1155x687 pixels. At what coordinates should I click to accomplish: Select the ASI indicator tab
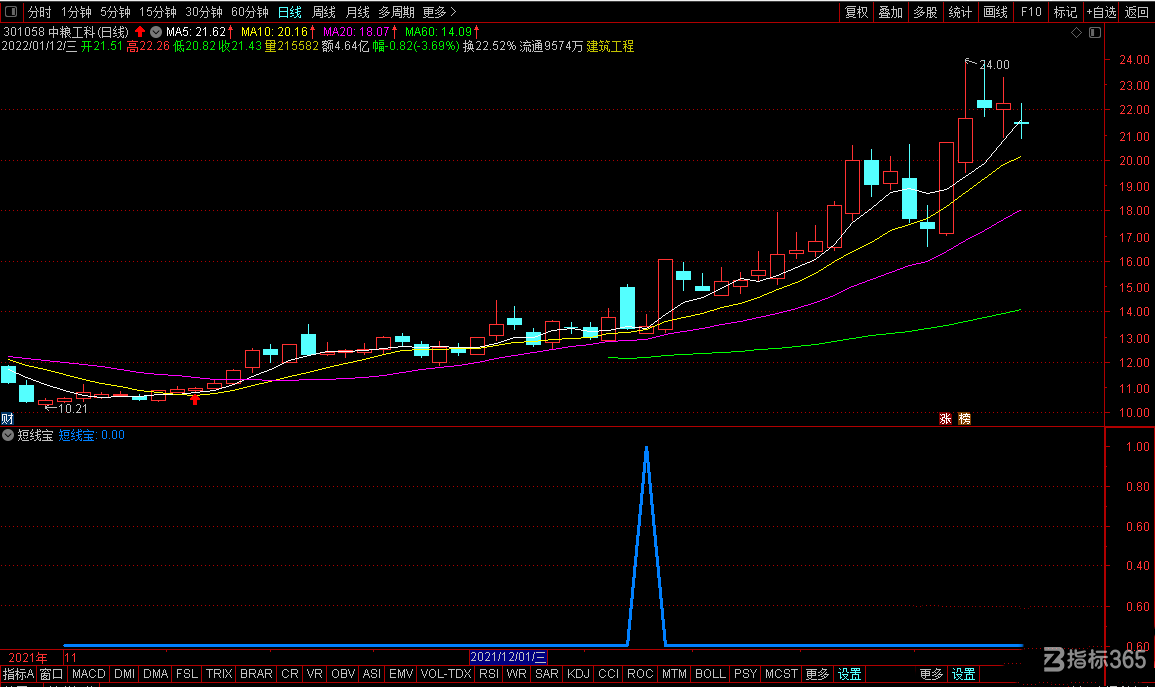(372, 674)
